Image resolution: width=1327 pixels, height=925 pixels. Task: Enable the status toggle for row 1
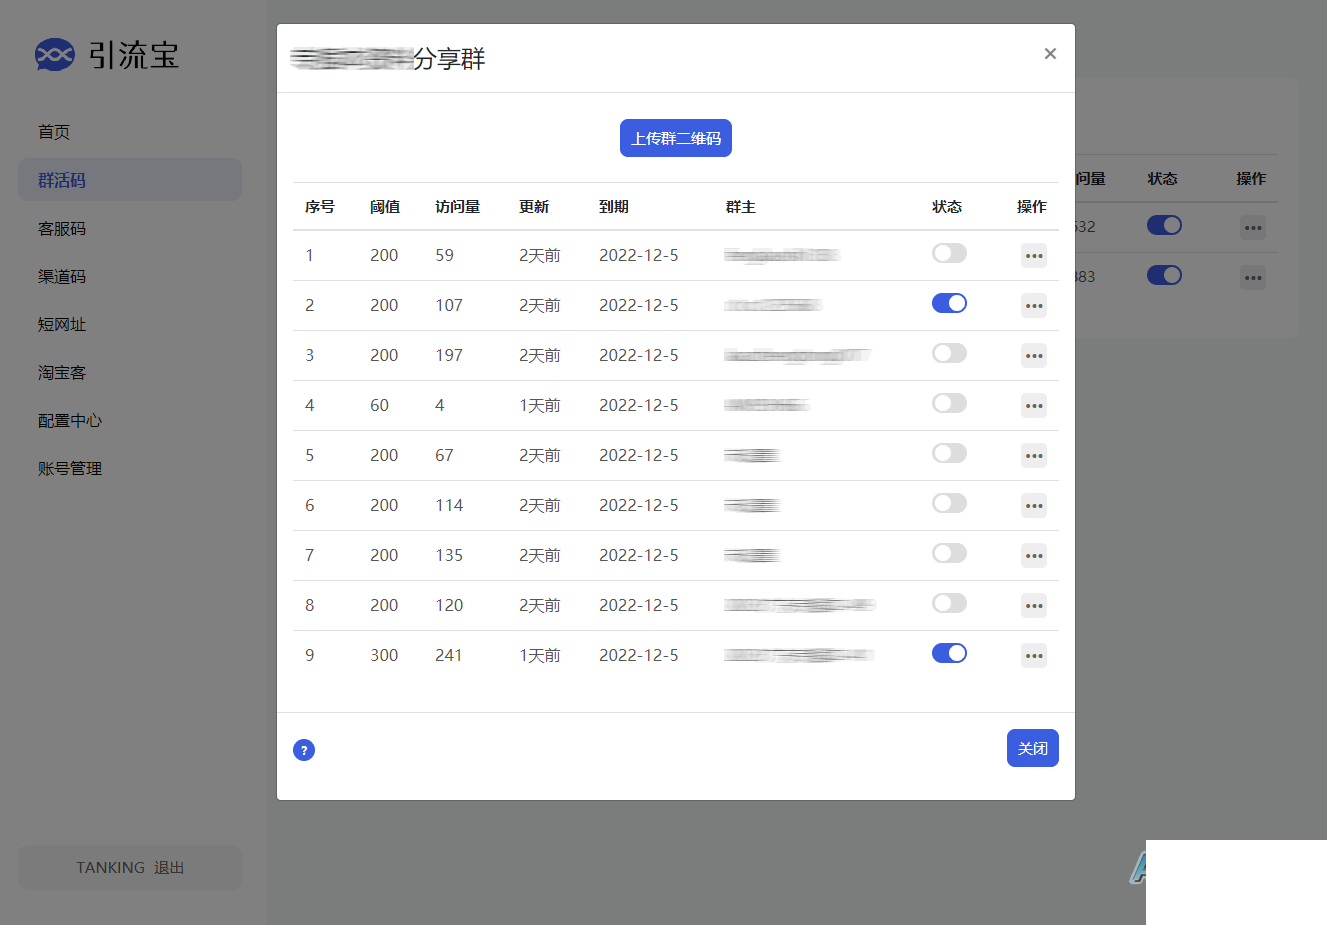949,253
